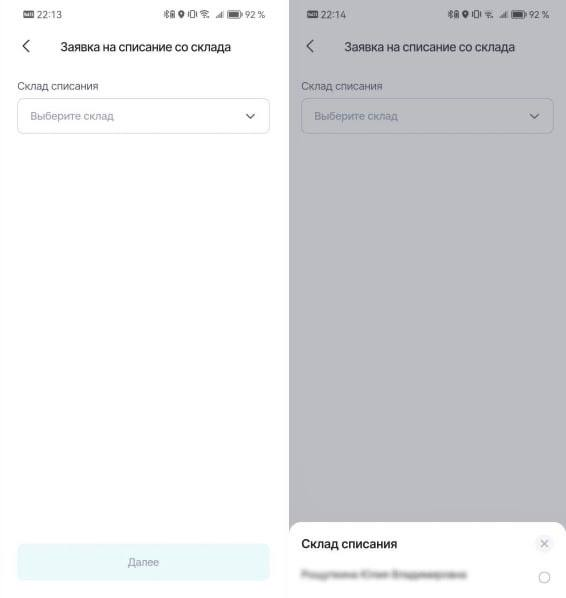The width and height of the screenshot is (566, 598).
Task: Tap Wi-Fi icon in left status bar
Action: [x=205, y=14]
